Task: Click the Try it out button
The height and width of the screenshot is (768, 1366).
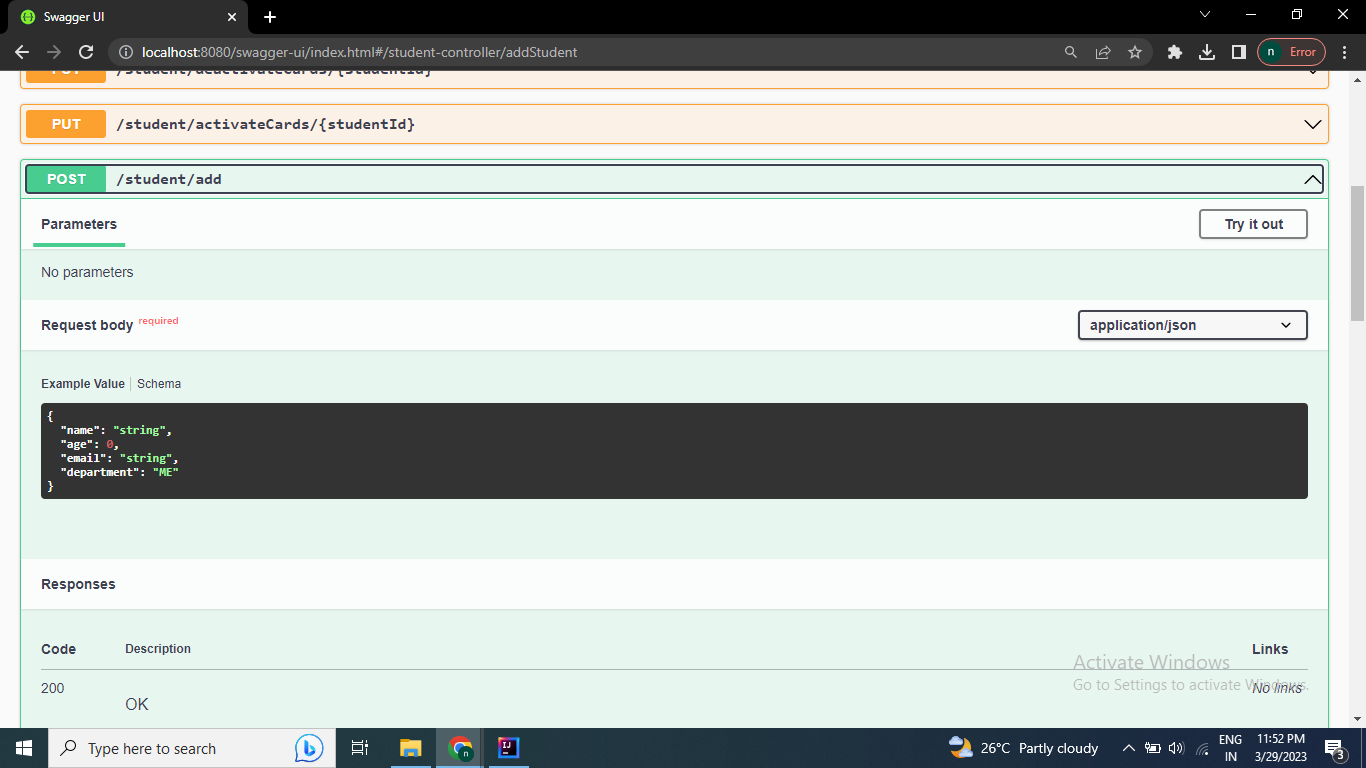Action: point(1253,224)
